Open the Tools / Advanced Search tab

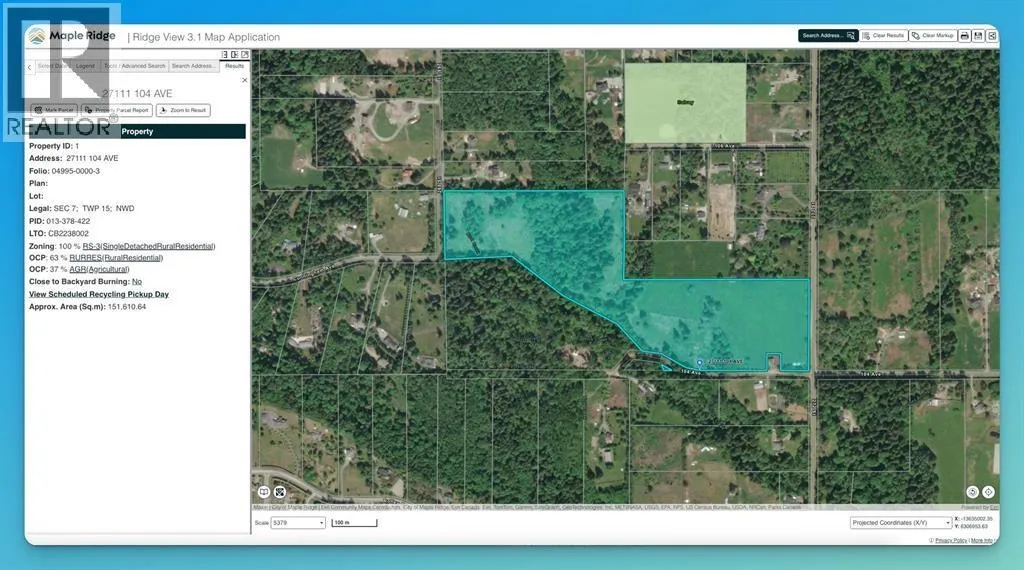135,66
